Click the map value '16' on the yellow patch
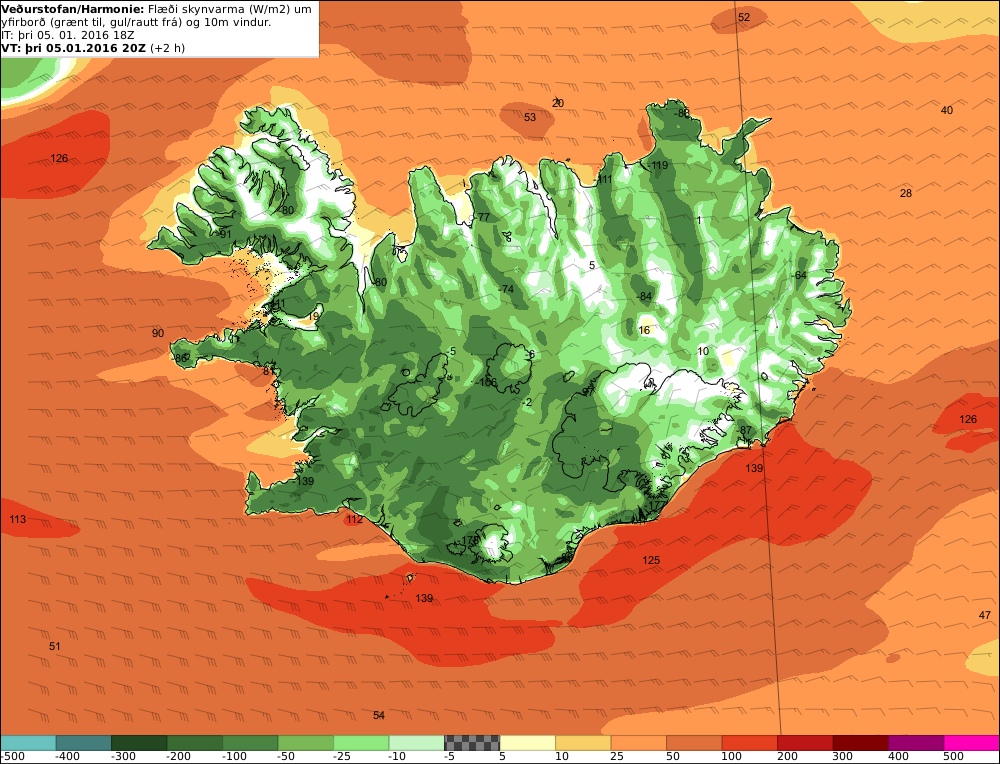The height and width of the screenshot is (764, 1000). click(644, 330)
